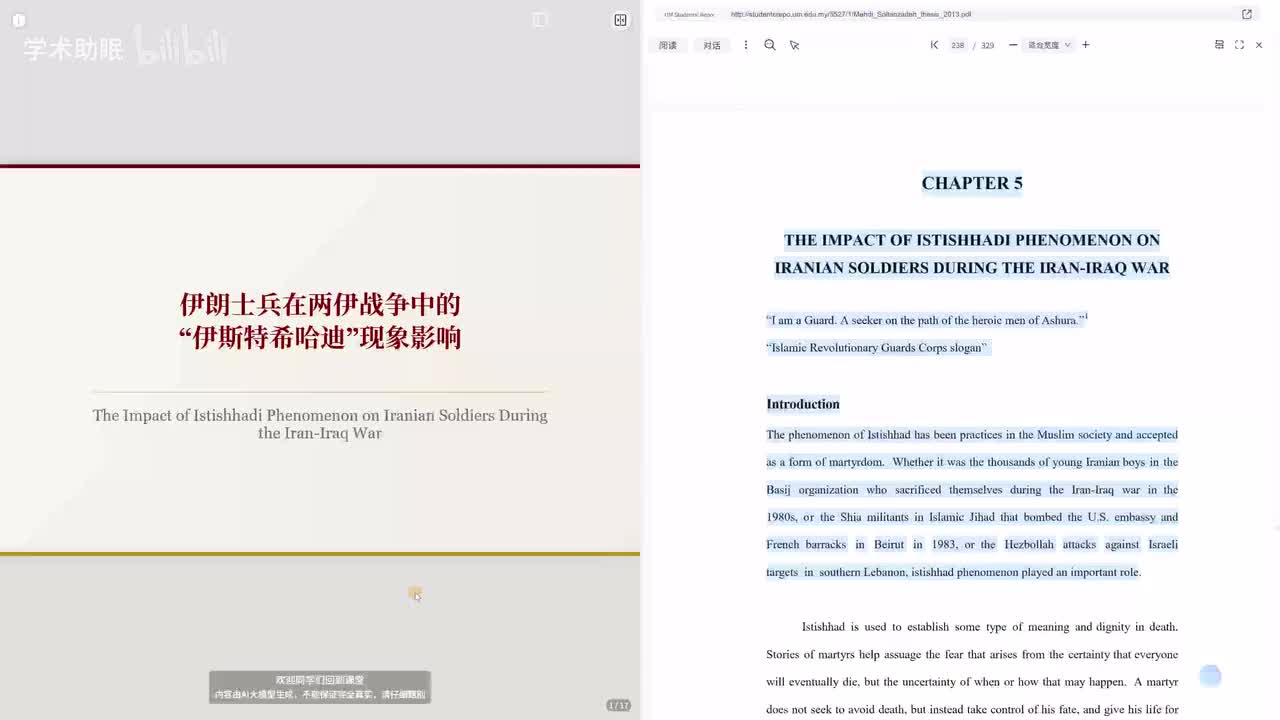Click the faint sidebar panel icon

pos(540,20)
